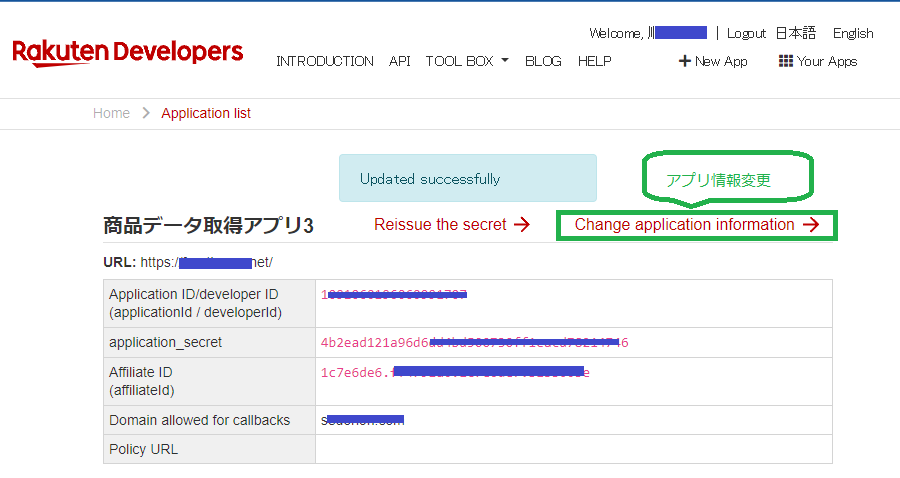Go to the BLOG page
This screenshot has width=900, height=478.
[x=543, y=61]
